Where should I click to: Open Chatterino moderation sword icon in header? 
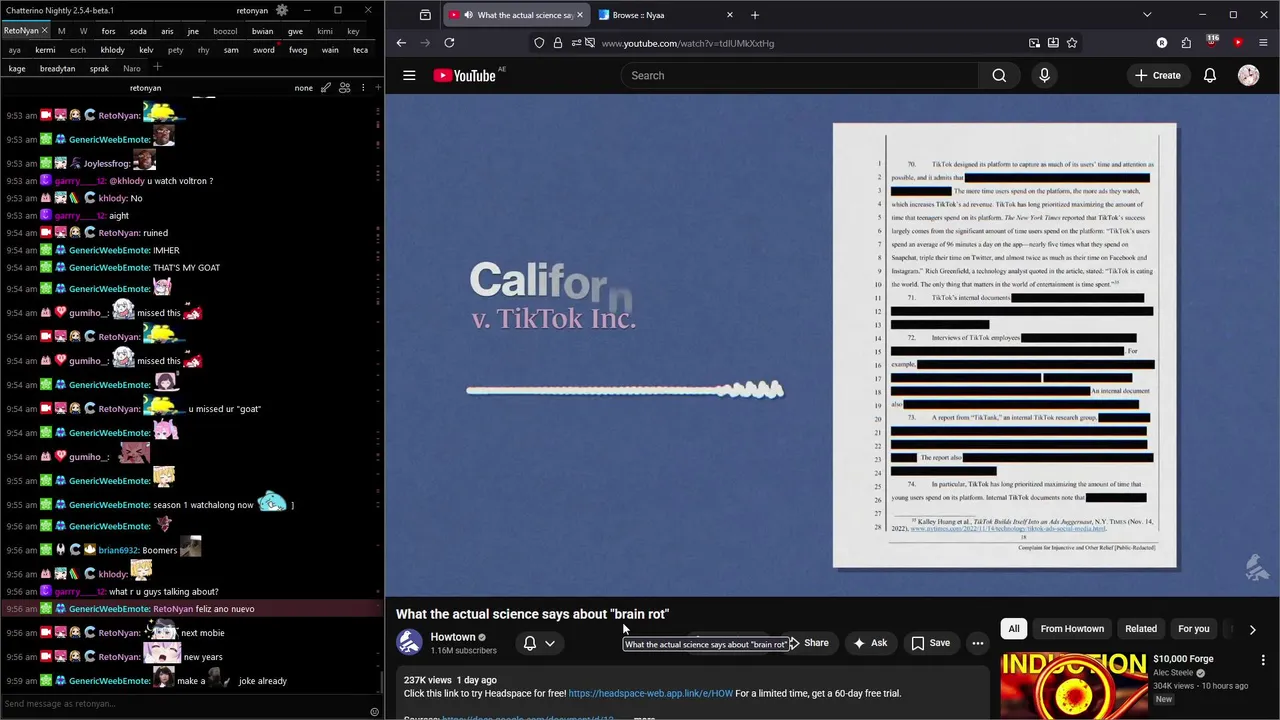(326, 88)
